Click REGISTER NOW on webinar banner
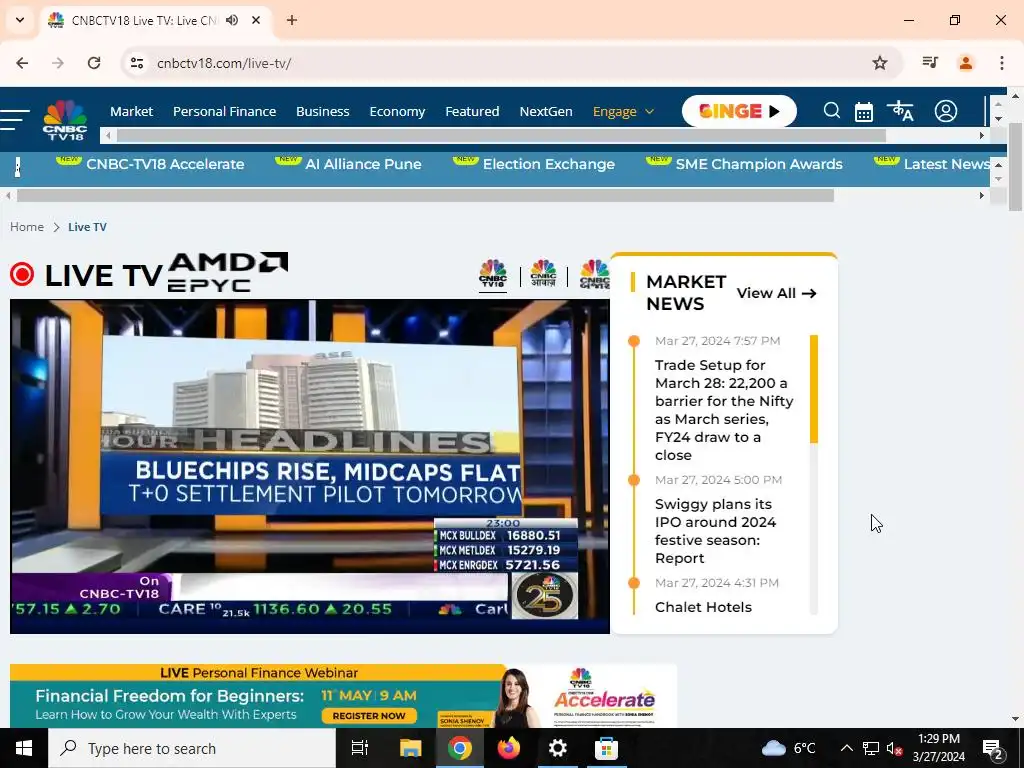 [368, 716]
